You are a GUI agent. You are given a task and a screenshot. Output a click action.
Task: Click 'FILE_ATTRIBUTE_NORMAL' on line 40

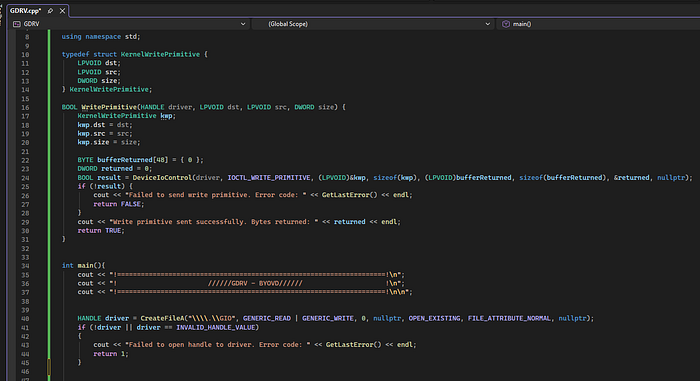(509, 318)
